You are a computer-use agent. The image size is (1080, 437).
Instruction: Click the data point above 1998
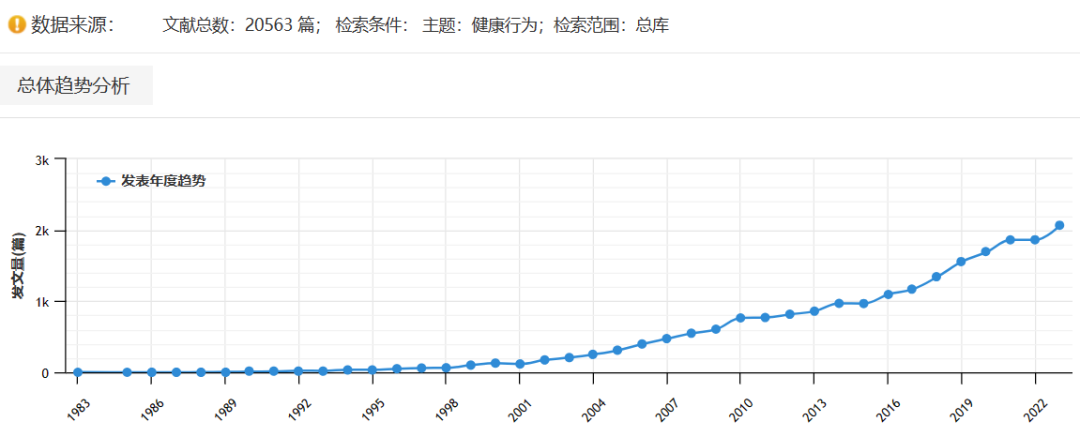(x=446, y=367)
